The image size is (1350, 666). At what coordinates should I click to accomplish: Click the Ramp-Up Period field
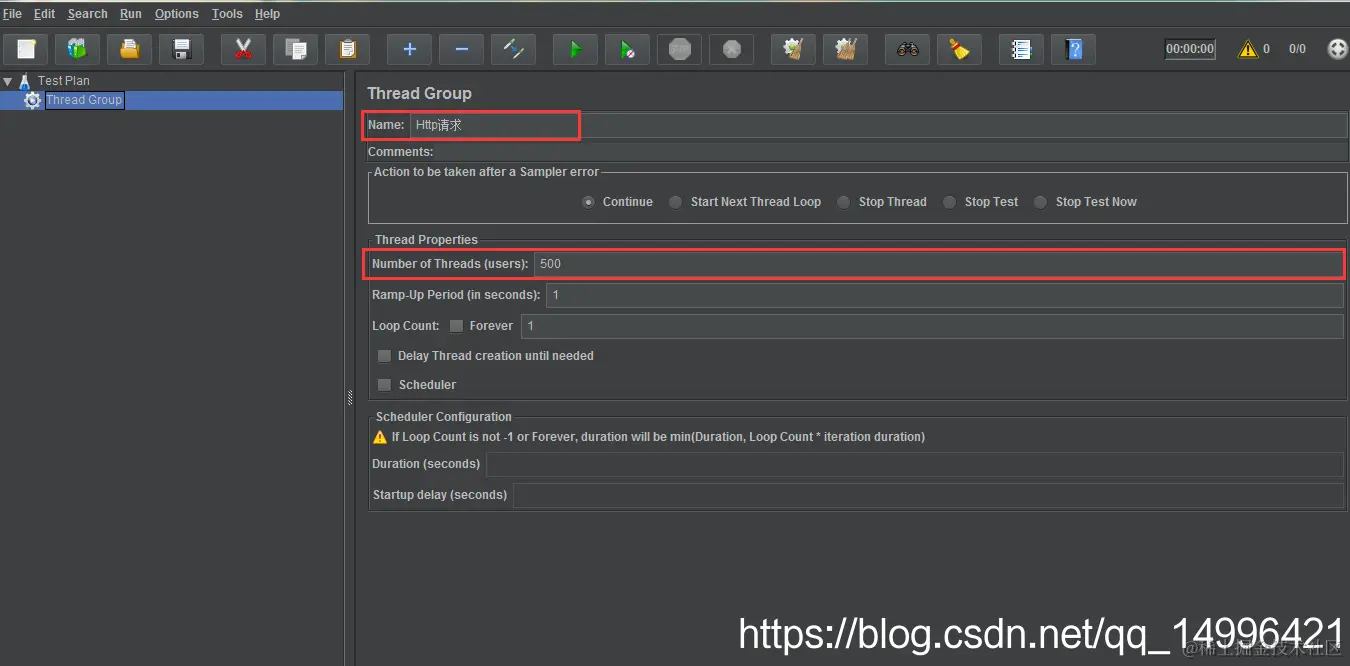[x=944, y=295]
